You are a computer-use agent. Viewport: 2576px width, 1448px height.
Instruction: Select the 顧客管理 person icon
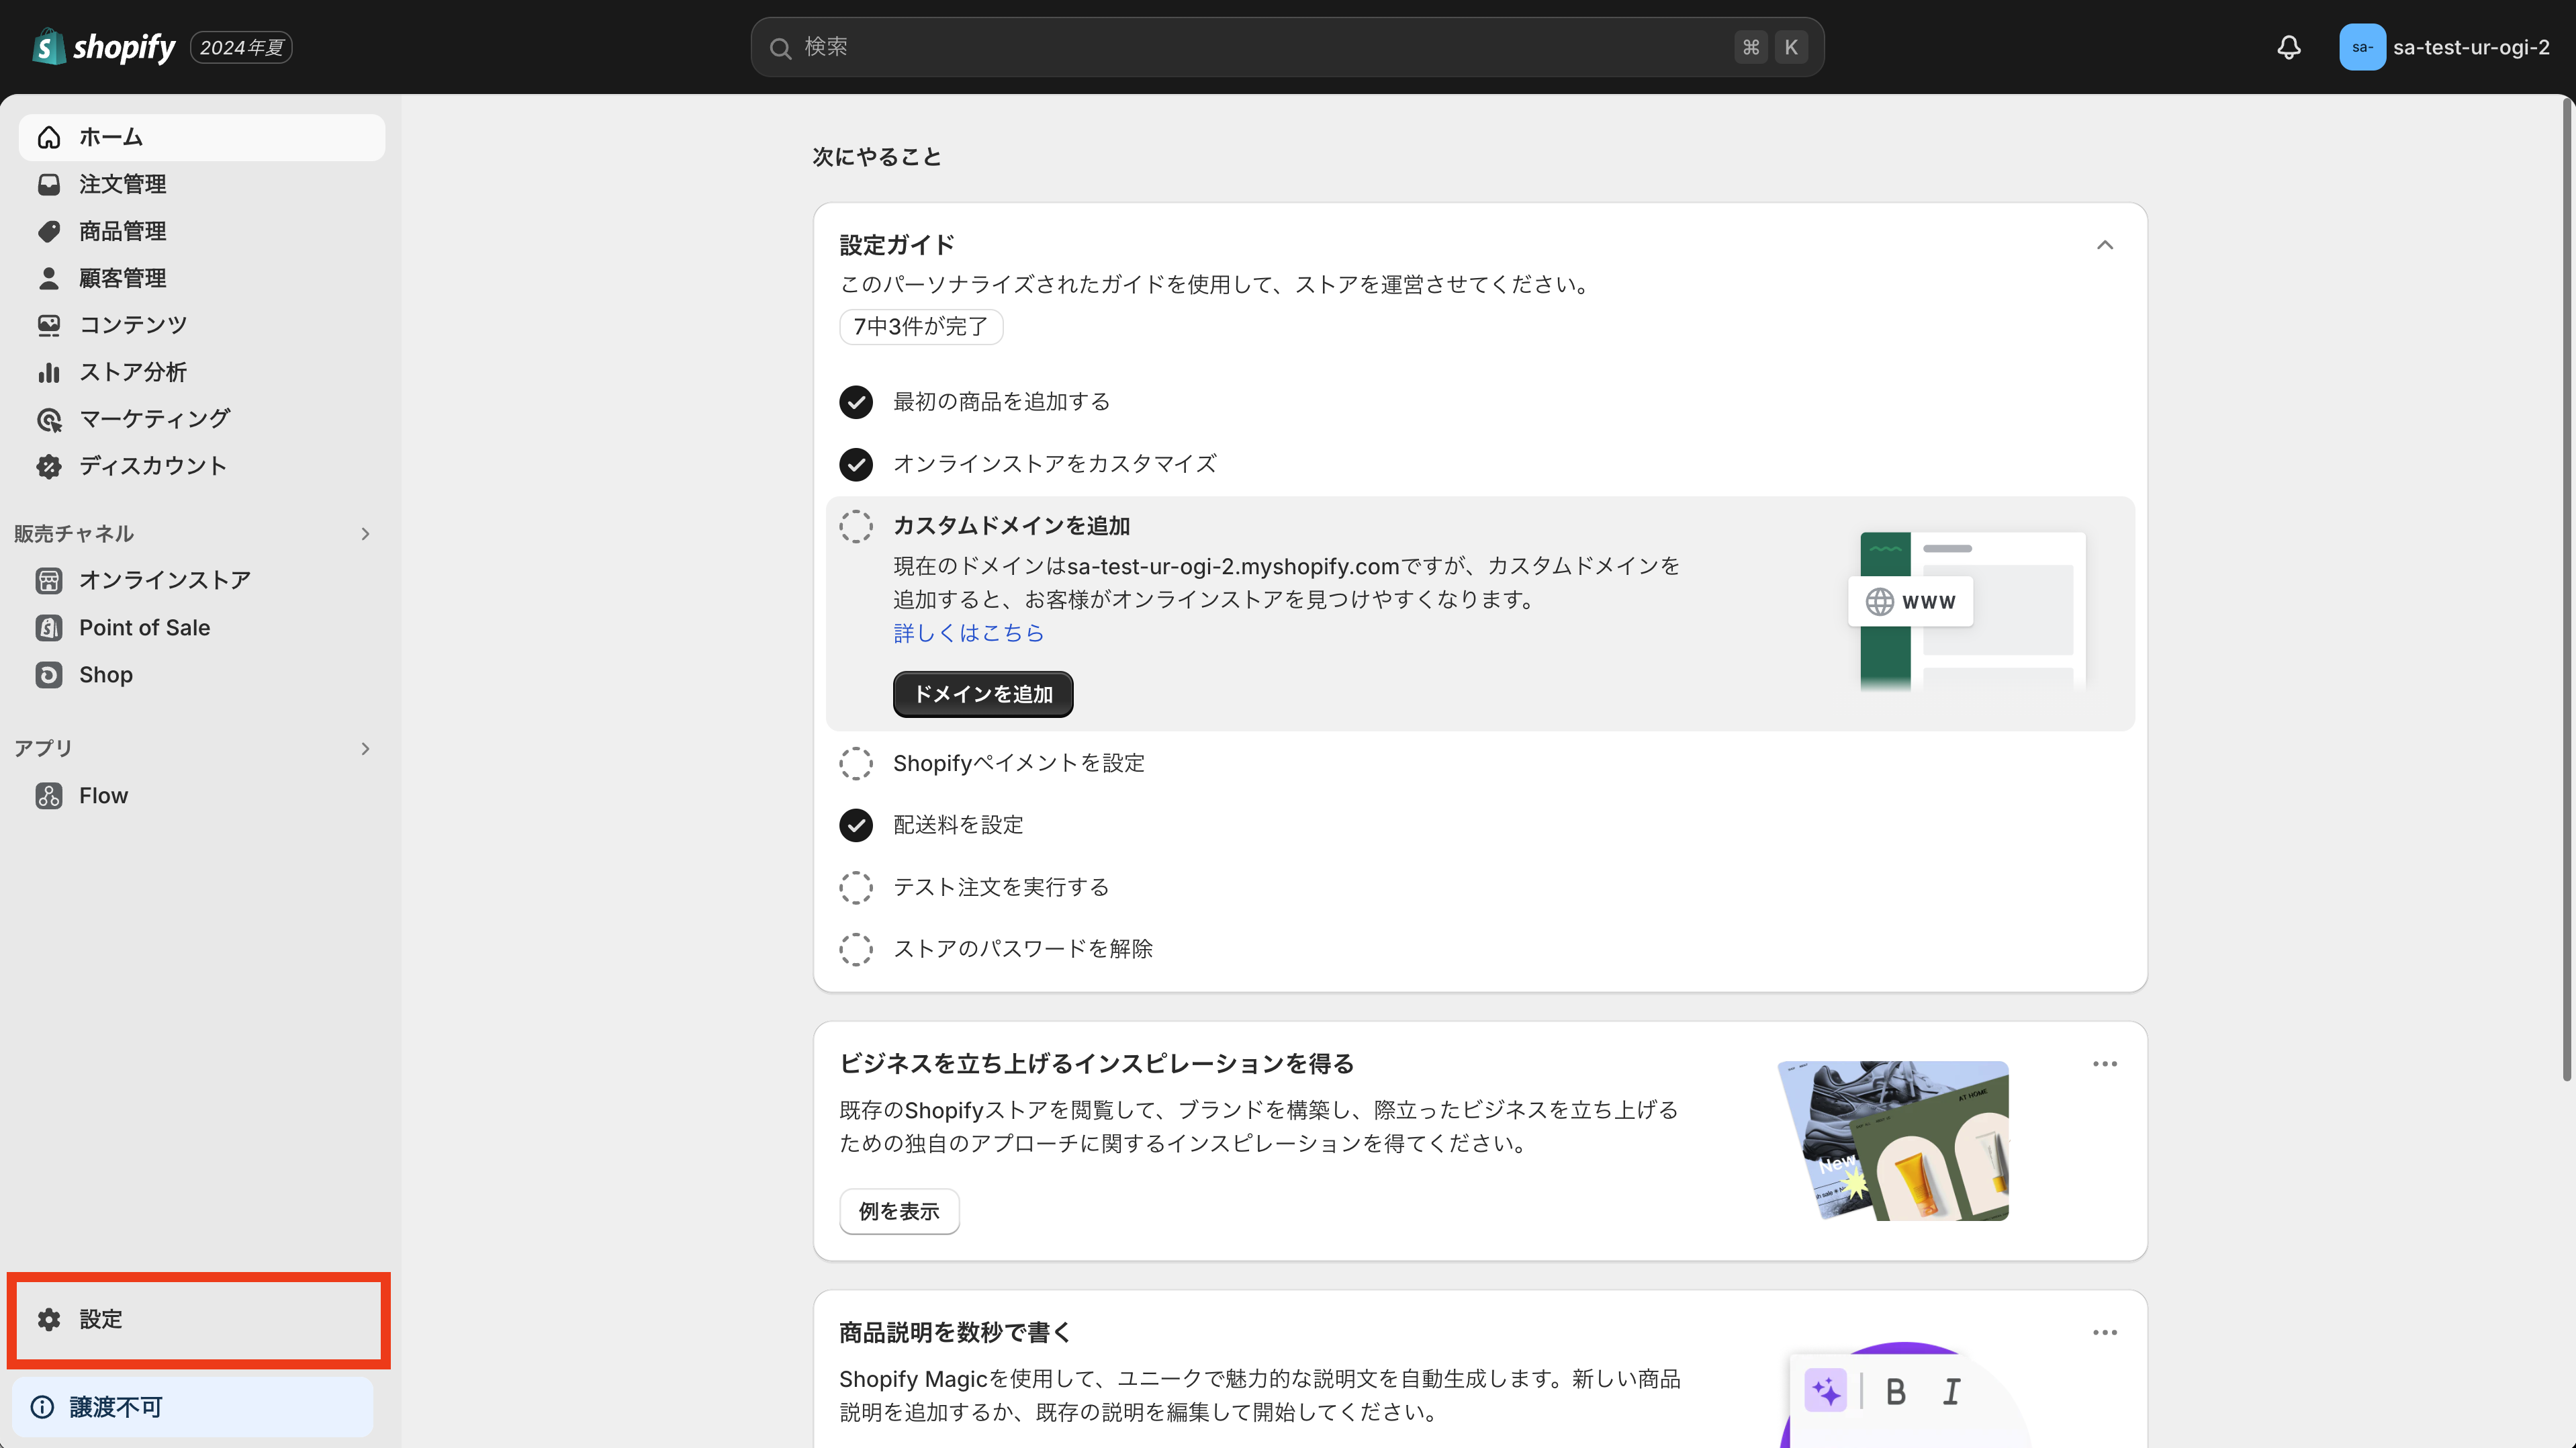pos(48,278)
